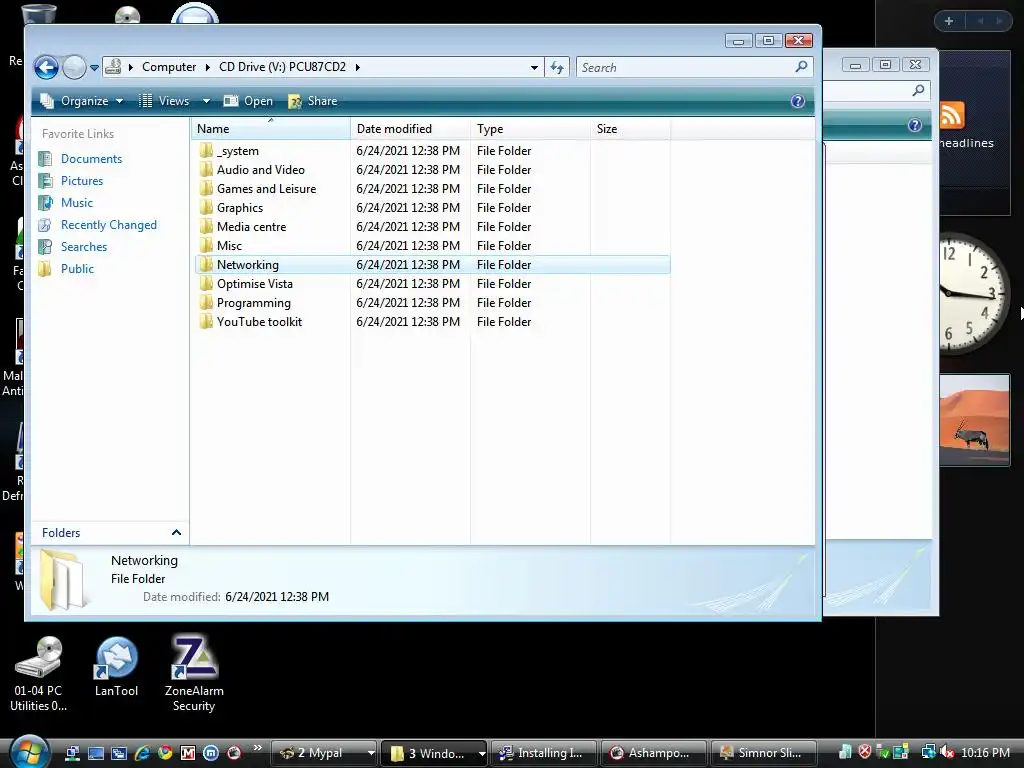
Task: Select the Misc folder
Action: (x=229, y=246)
